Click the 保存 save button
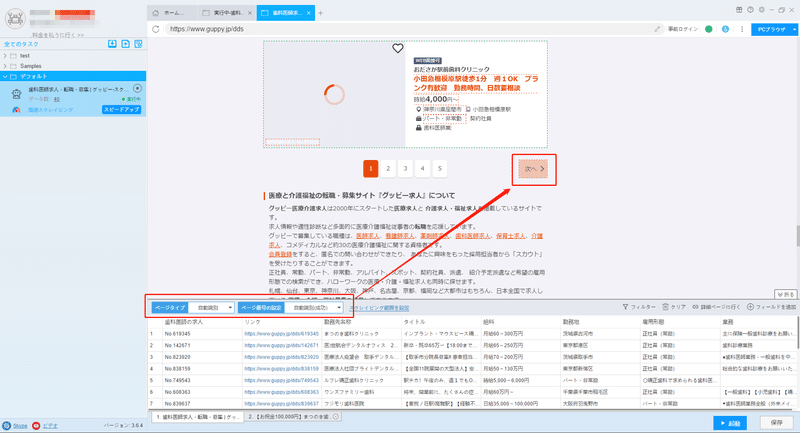Image resolution: width=800 pixels, height=433 pixels. 777,423
